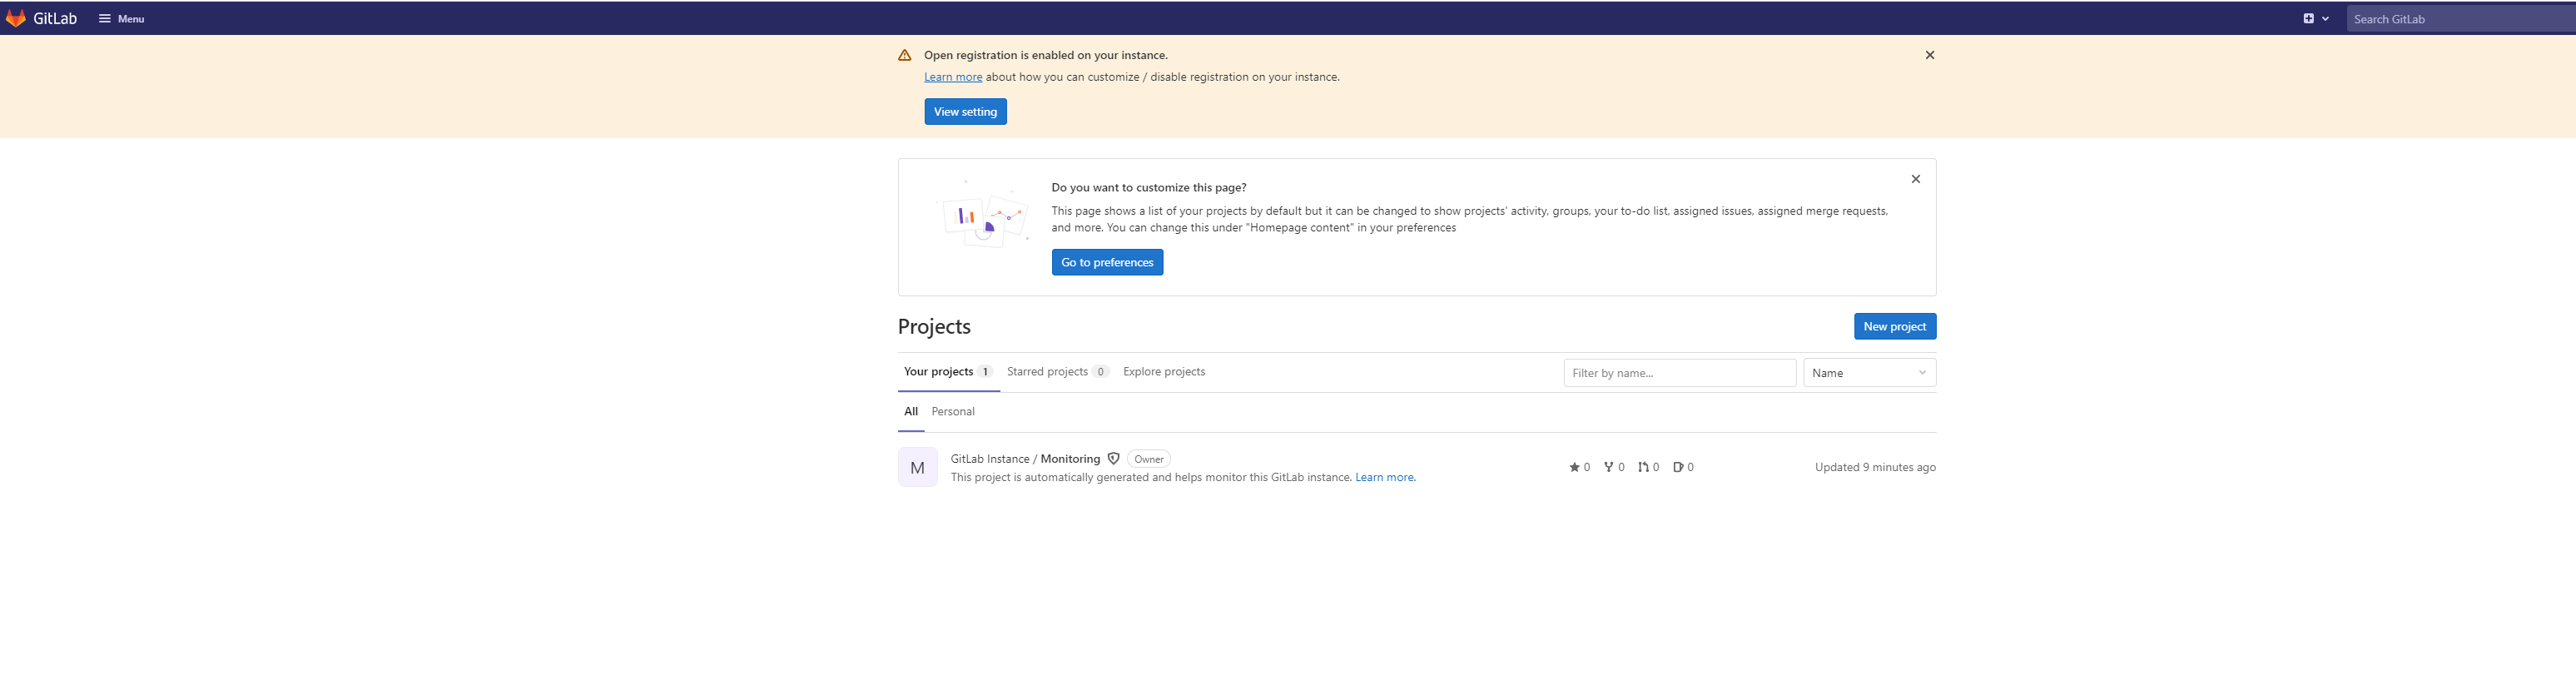Click Go to preferences button
2576x680 pixels.
(x=1107, y=263)
